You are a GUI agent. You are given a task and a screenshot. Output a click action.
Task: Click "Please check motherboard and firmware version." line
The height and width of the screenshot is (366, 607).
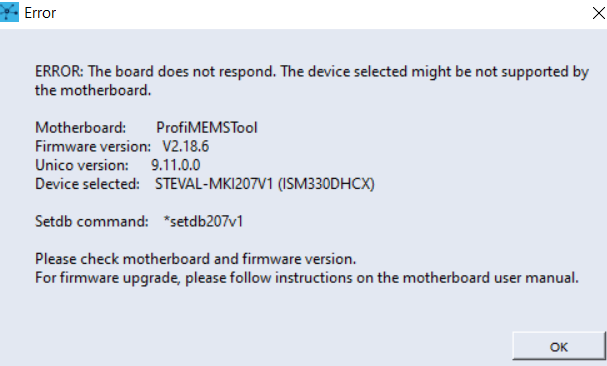(x=195, y=259)
